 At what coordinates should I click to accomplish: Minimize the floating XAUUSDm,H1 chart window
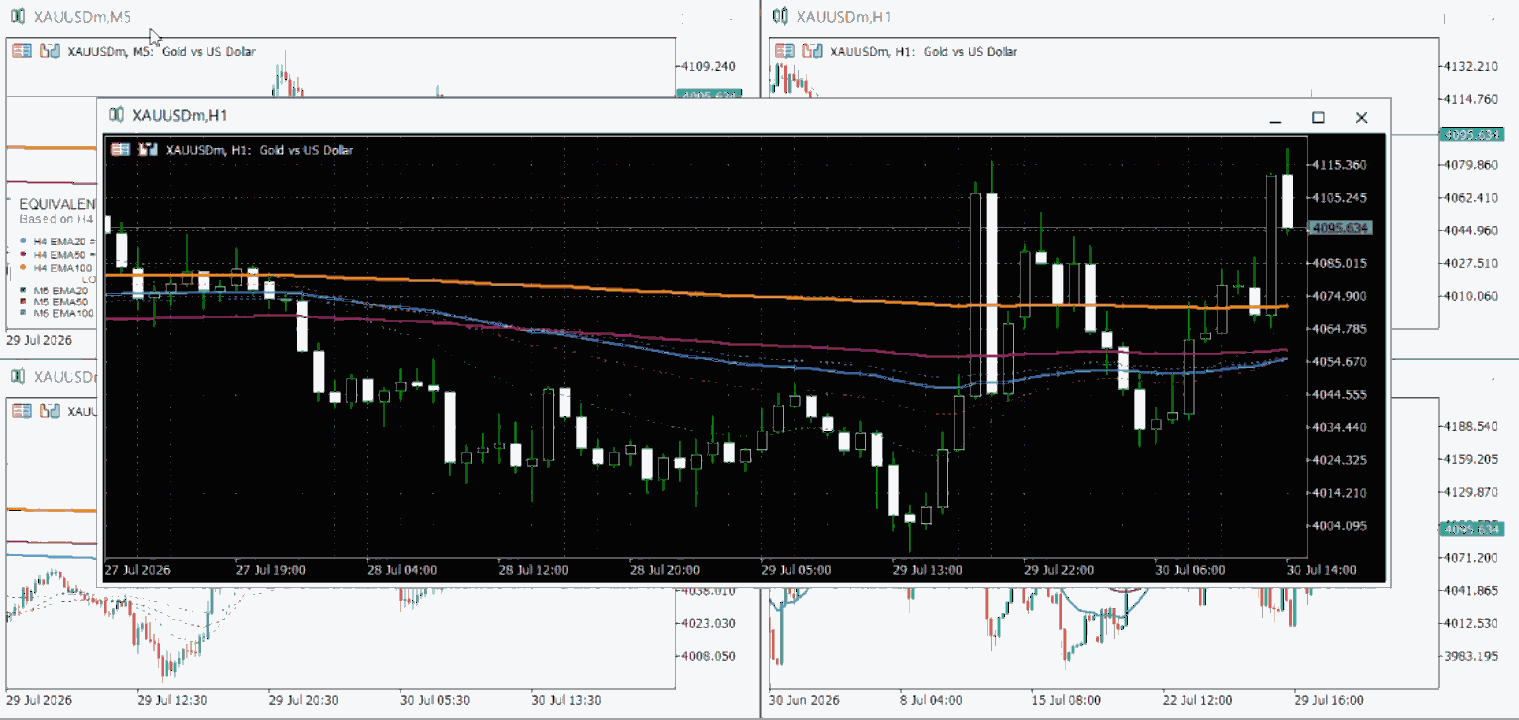[1275, 118]
